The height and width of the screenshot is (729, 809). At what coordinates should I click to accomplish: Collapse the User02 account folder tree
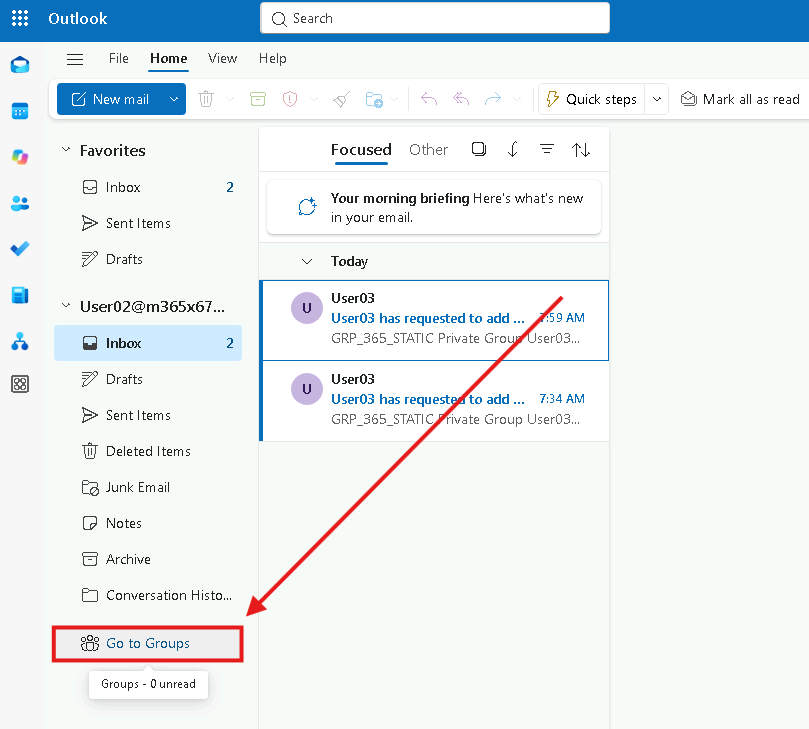[x=66, y=306]
